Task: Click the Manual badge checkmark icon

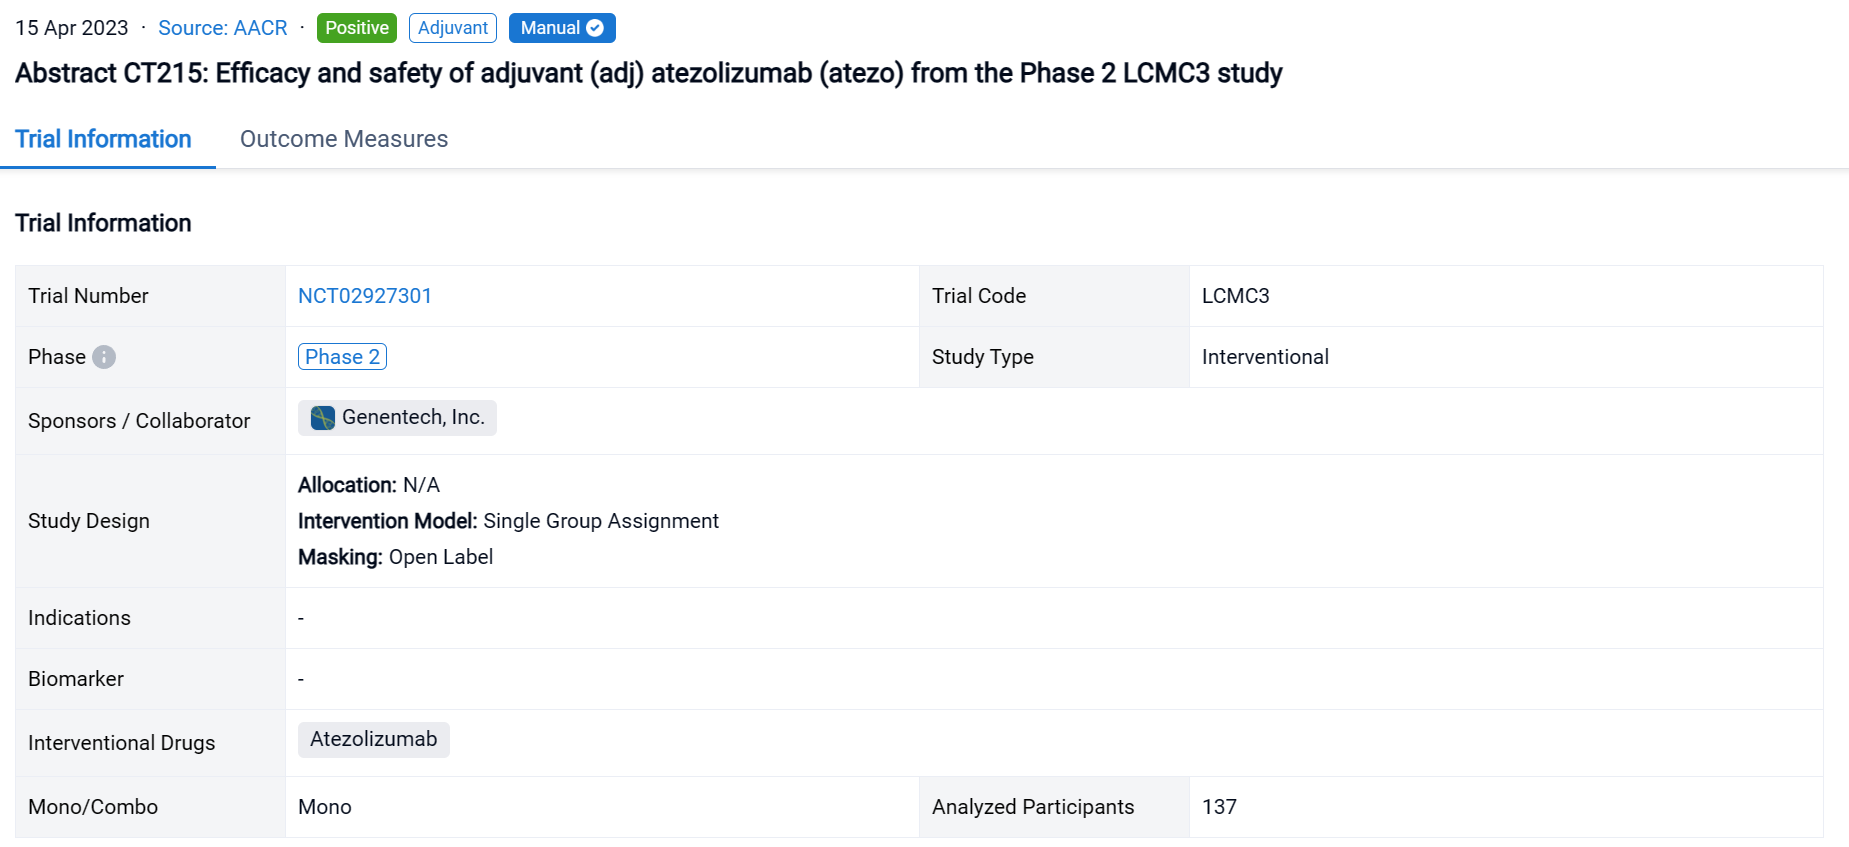Action: click(595, 28)
